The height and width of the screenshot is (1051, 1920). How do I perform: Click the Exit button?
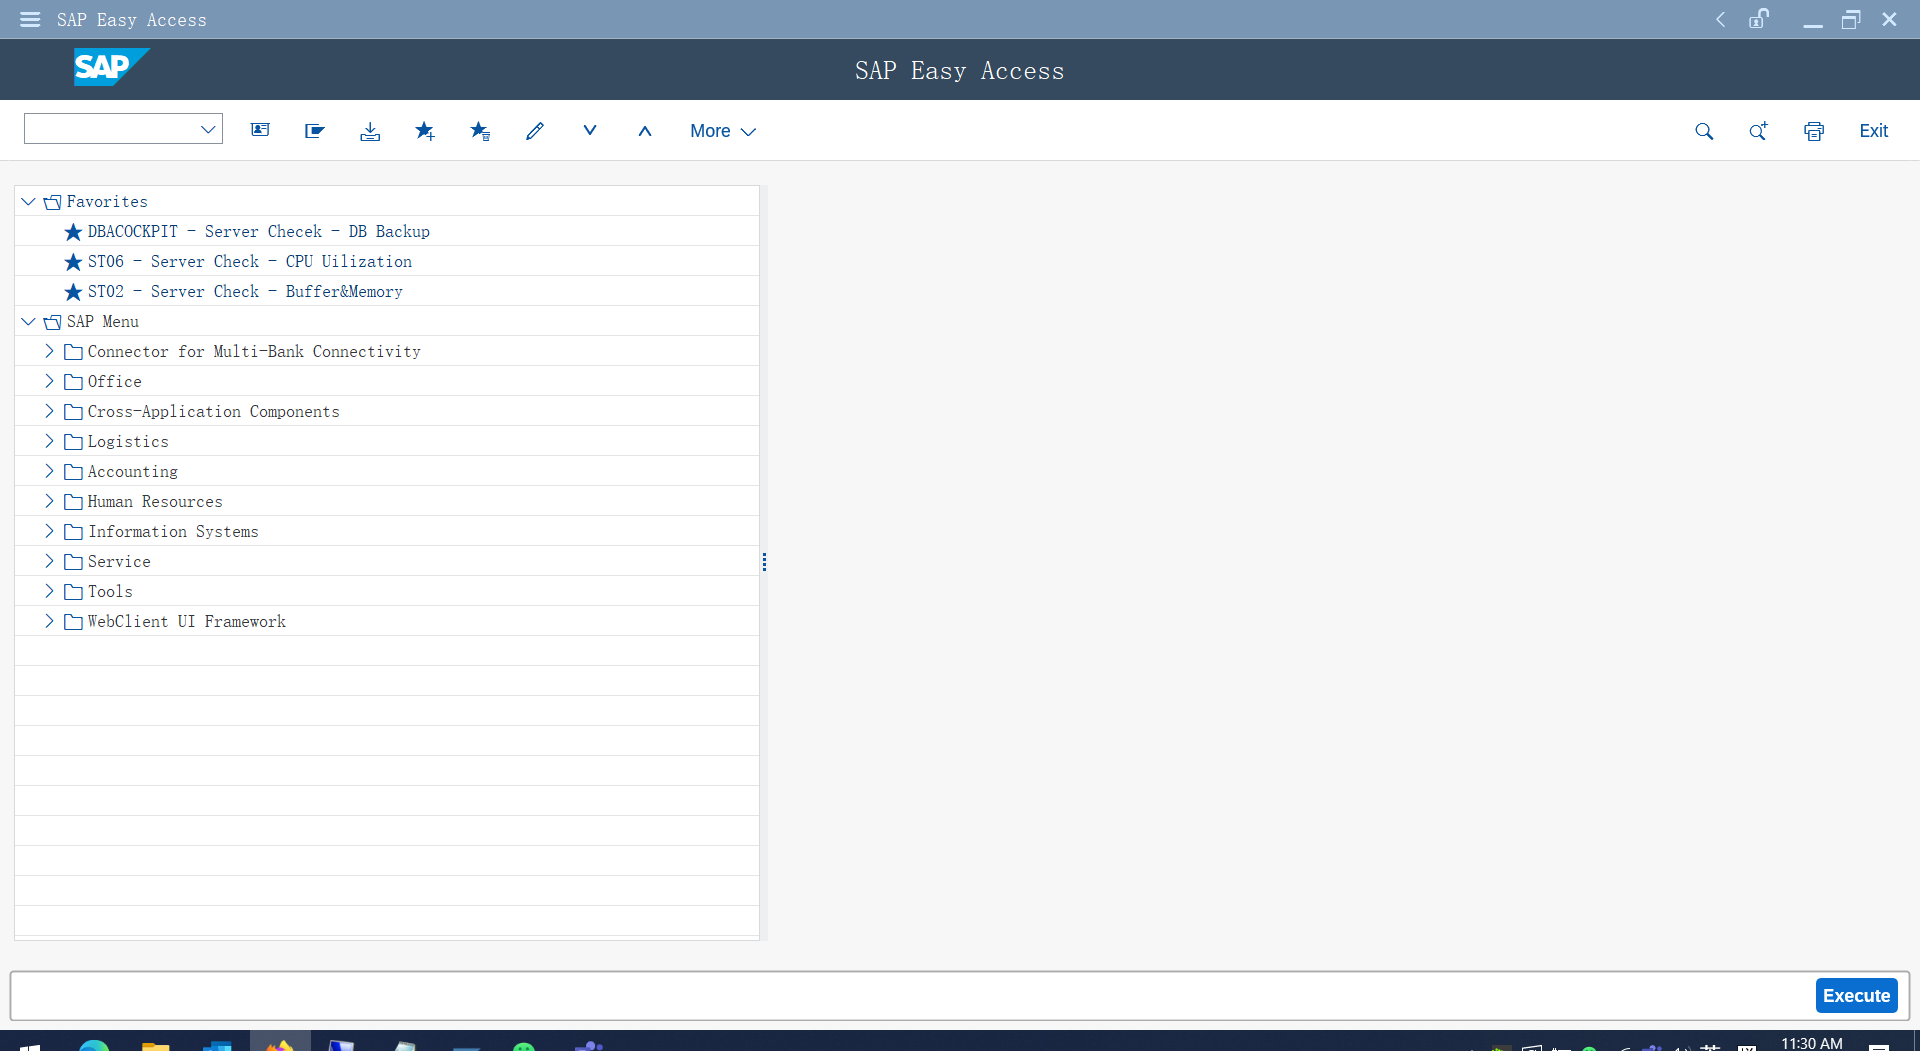[x=1873, y=131]
